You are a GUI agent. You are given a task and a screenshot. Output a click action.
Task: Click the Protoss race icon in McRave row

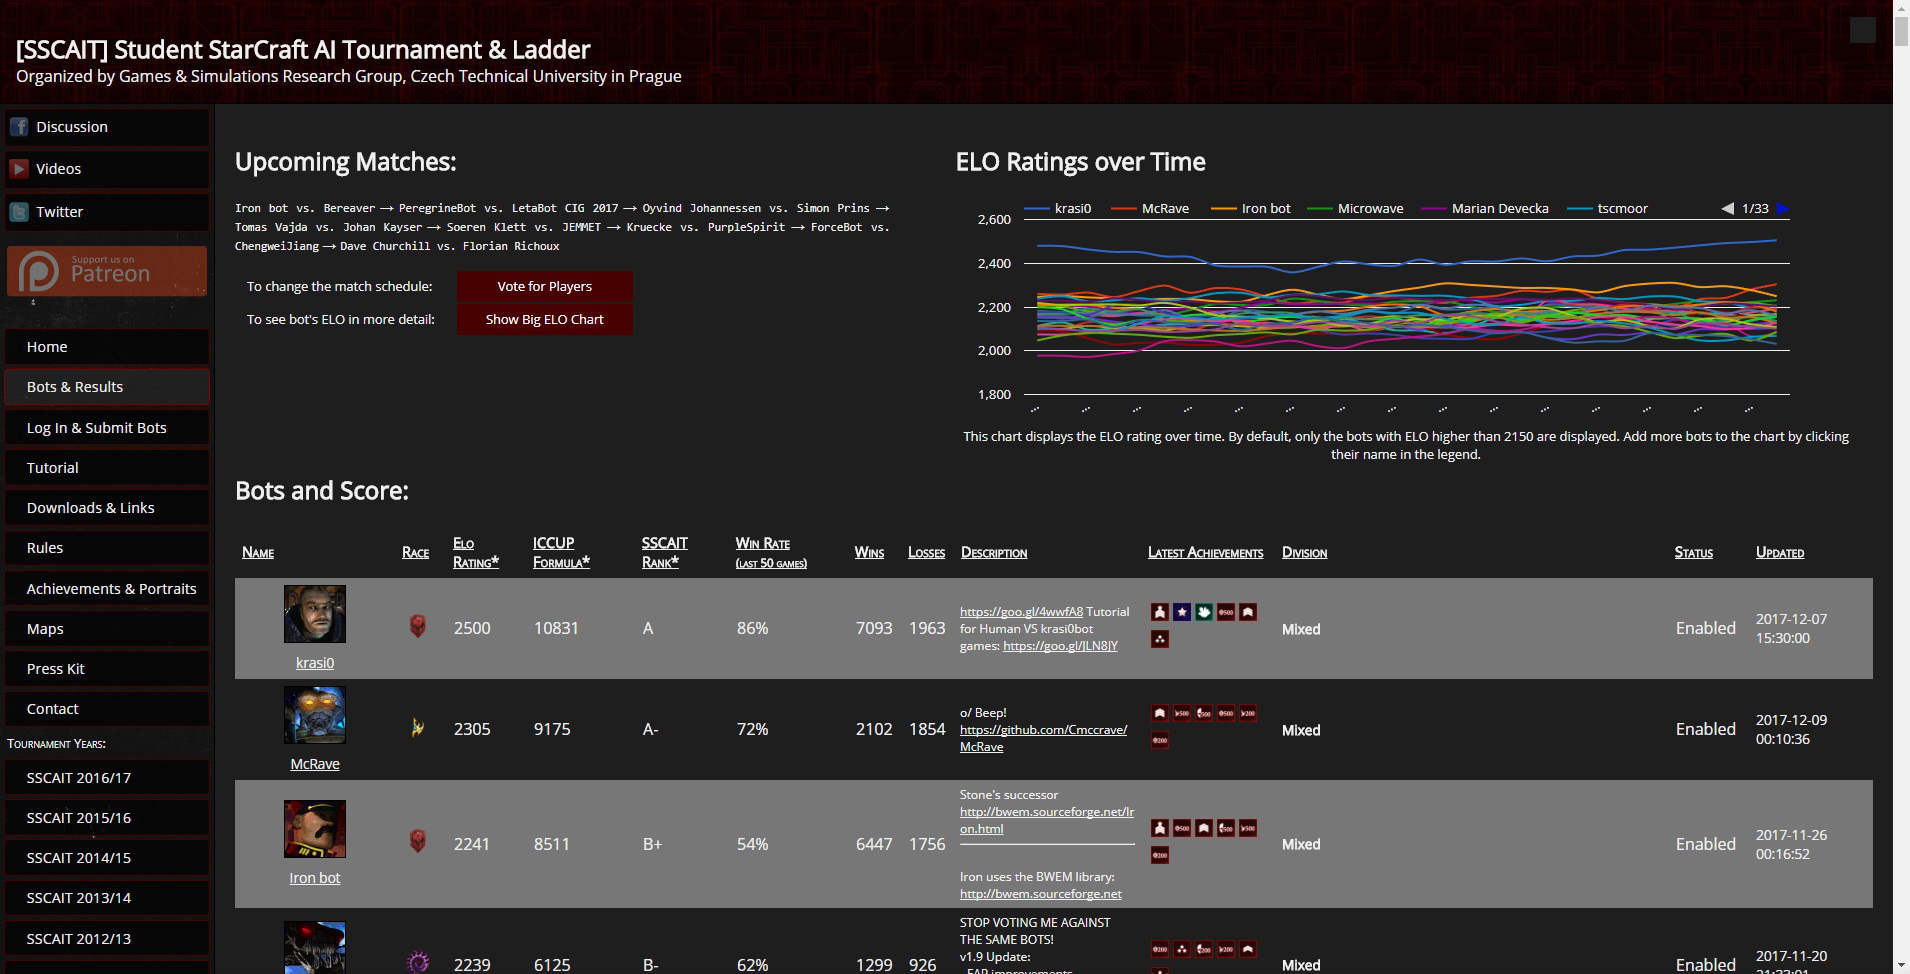tap(418, 728)
